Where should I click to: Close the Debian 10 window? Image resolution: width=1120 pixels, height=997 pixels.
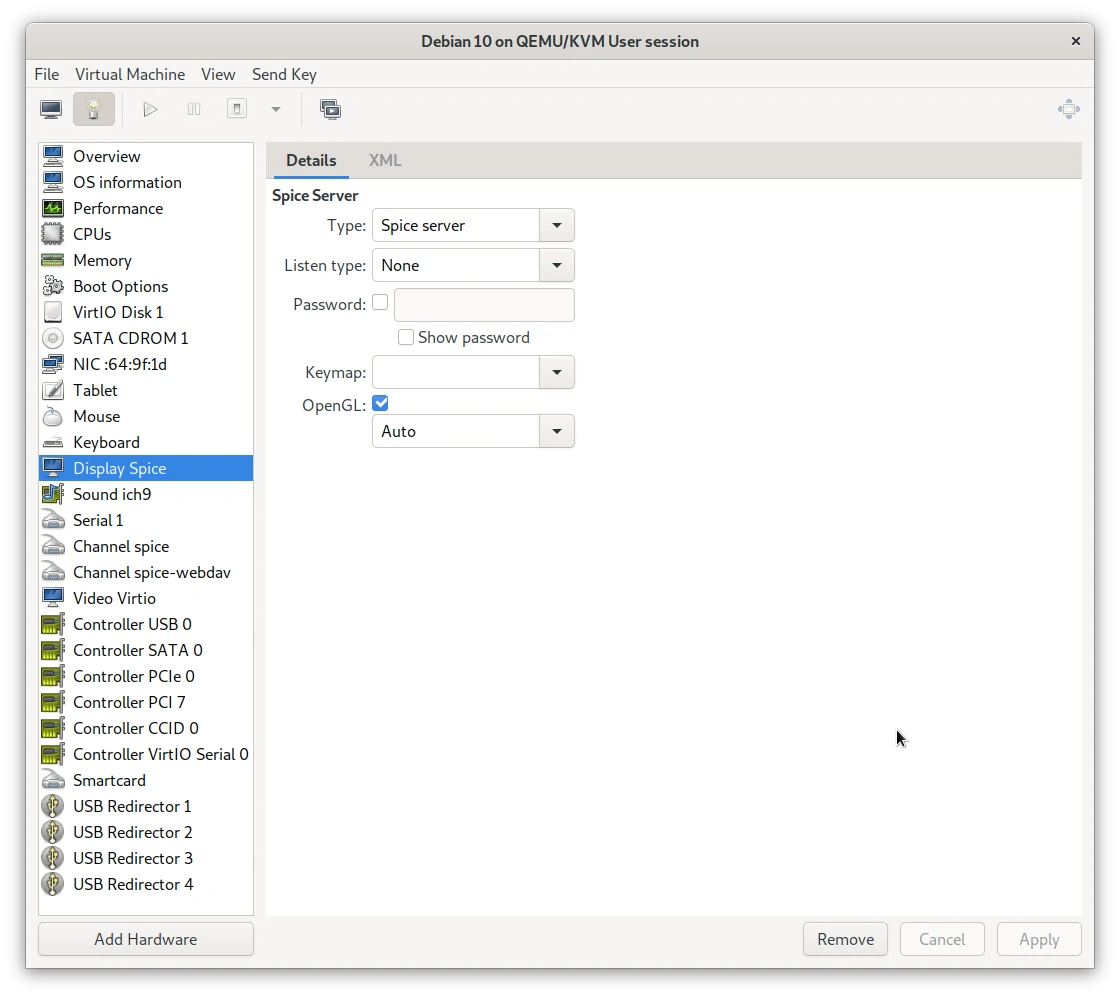click(1075, 41)
